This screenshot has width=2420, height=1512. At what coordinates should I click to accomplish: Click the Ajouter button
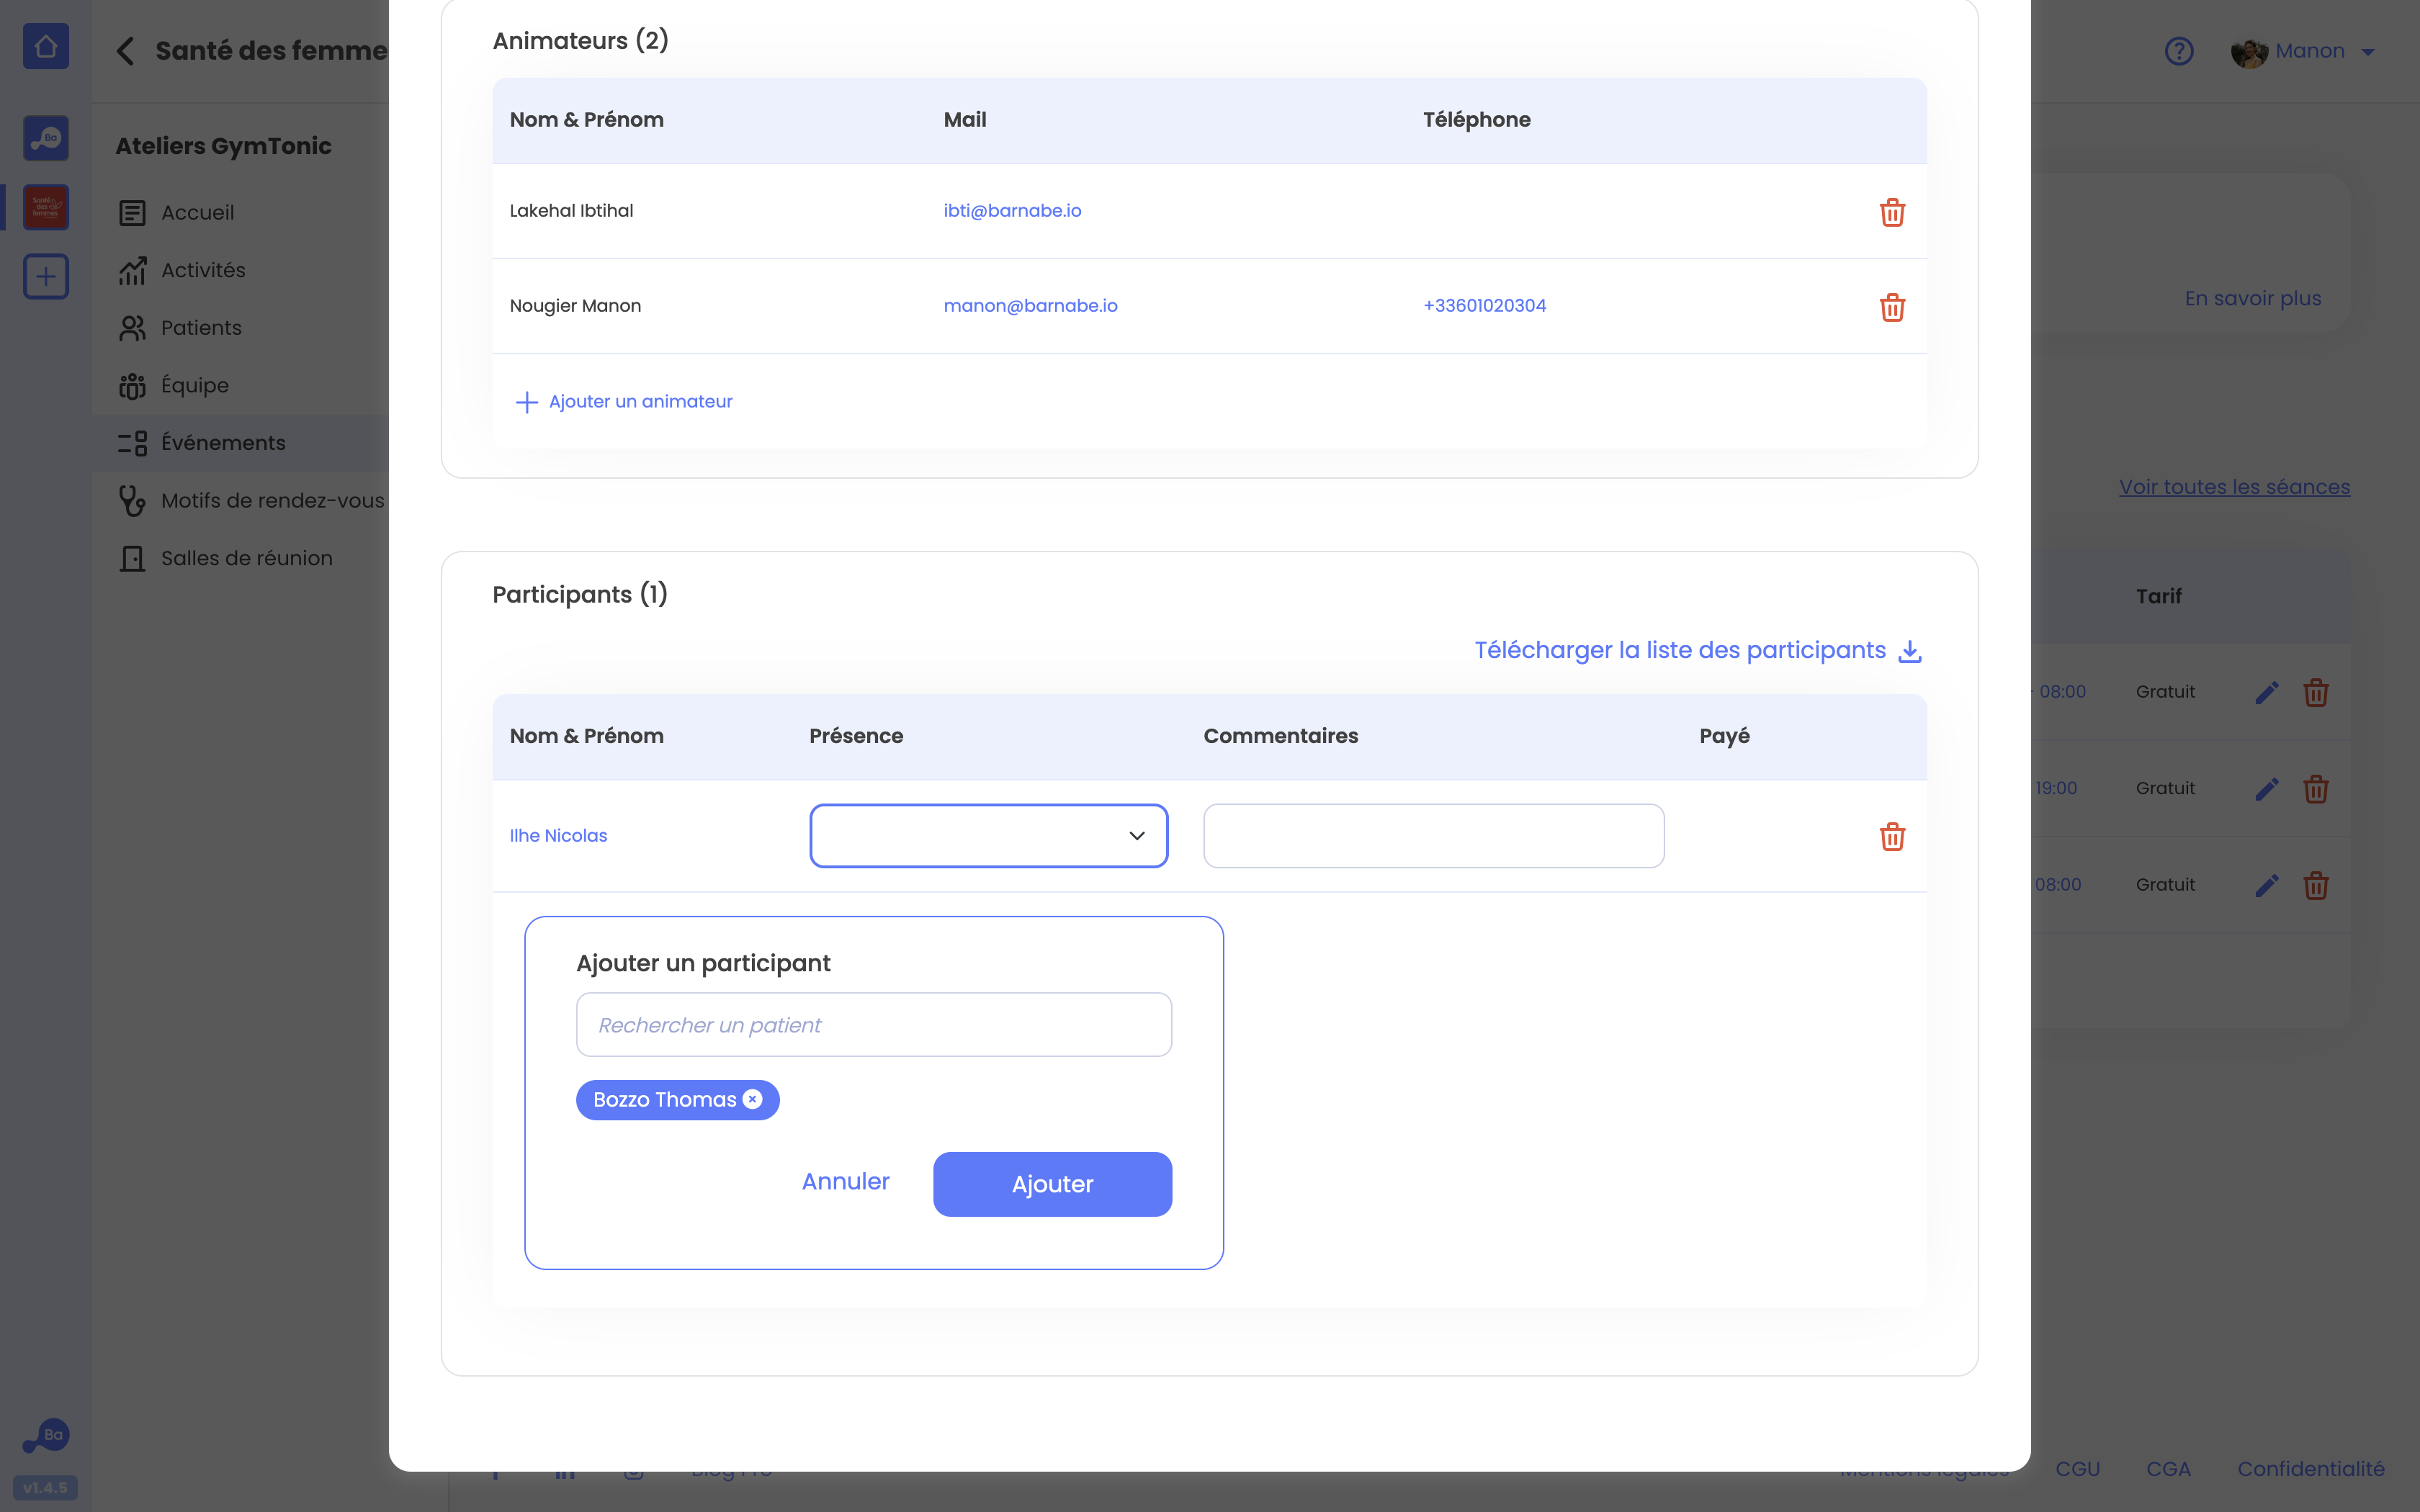click(1052, 1184)
